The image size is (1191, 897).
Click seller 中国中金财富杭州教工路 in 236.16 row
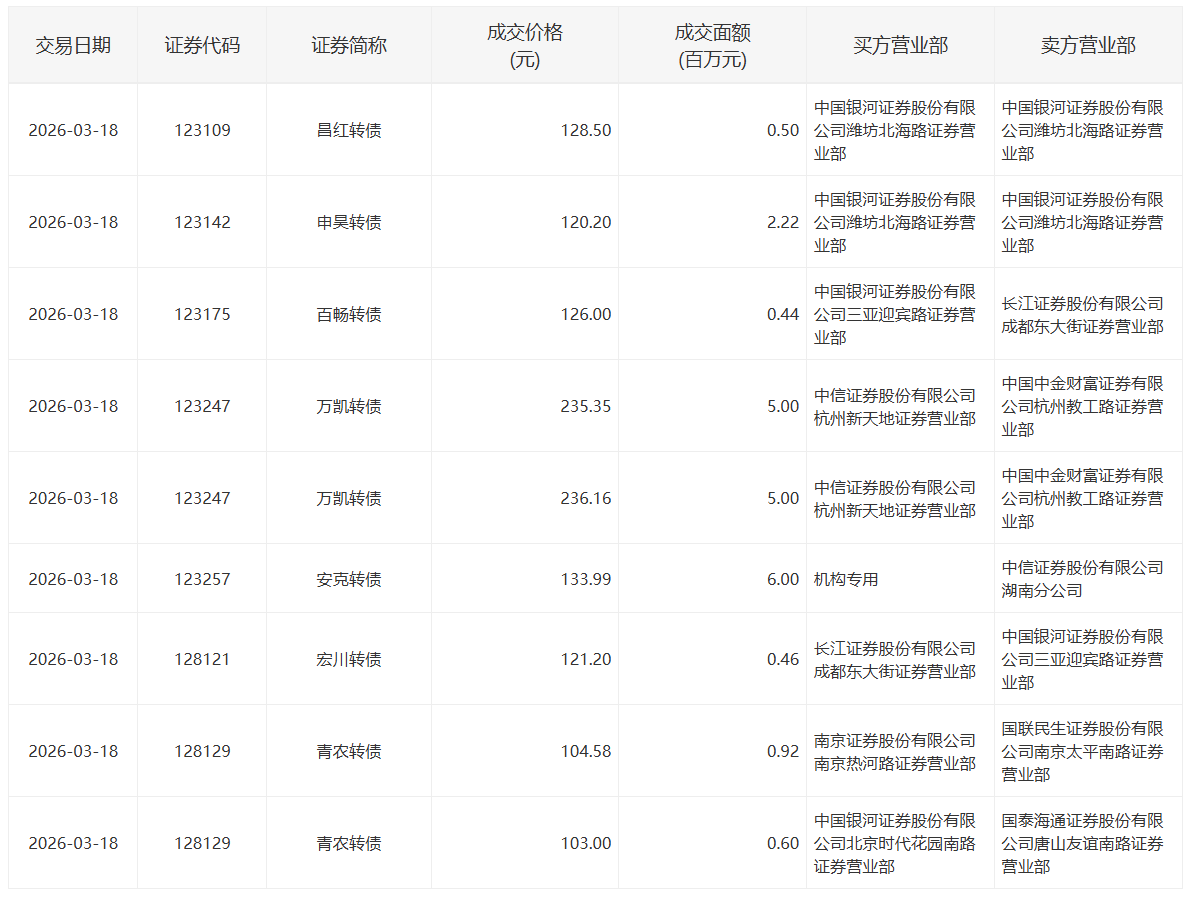click(1082, 498)
